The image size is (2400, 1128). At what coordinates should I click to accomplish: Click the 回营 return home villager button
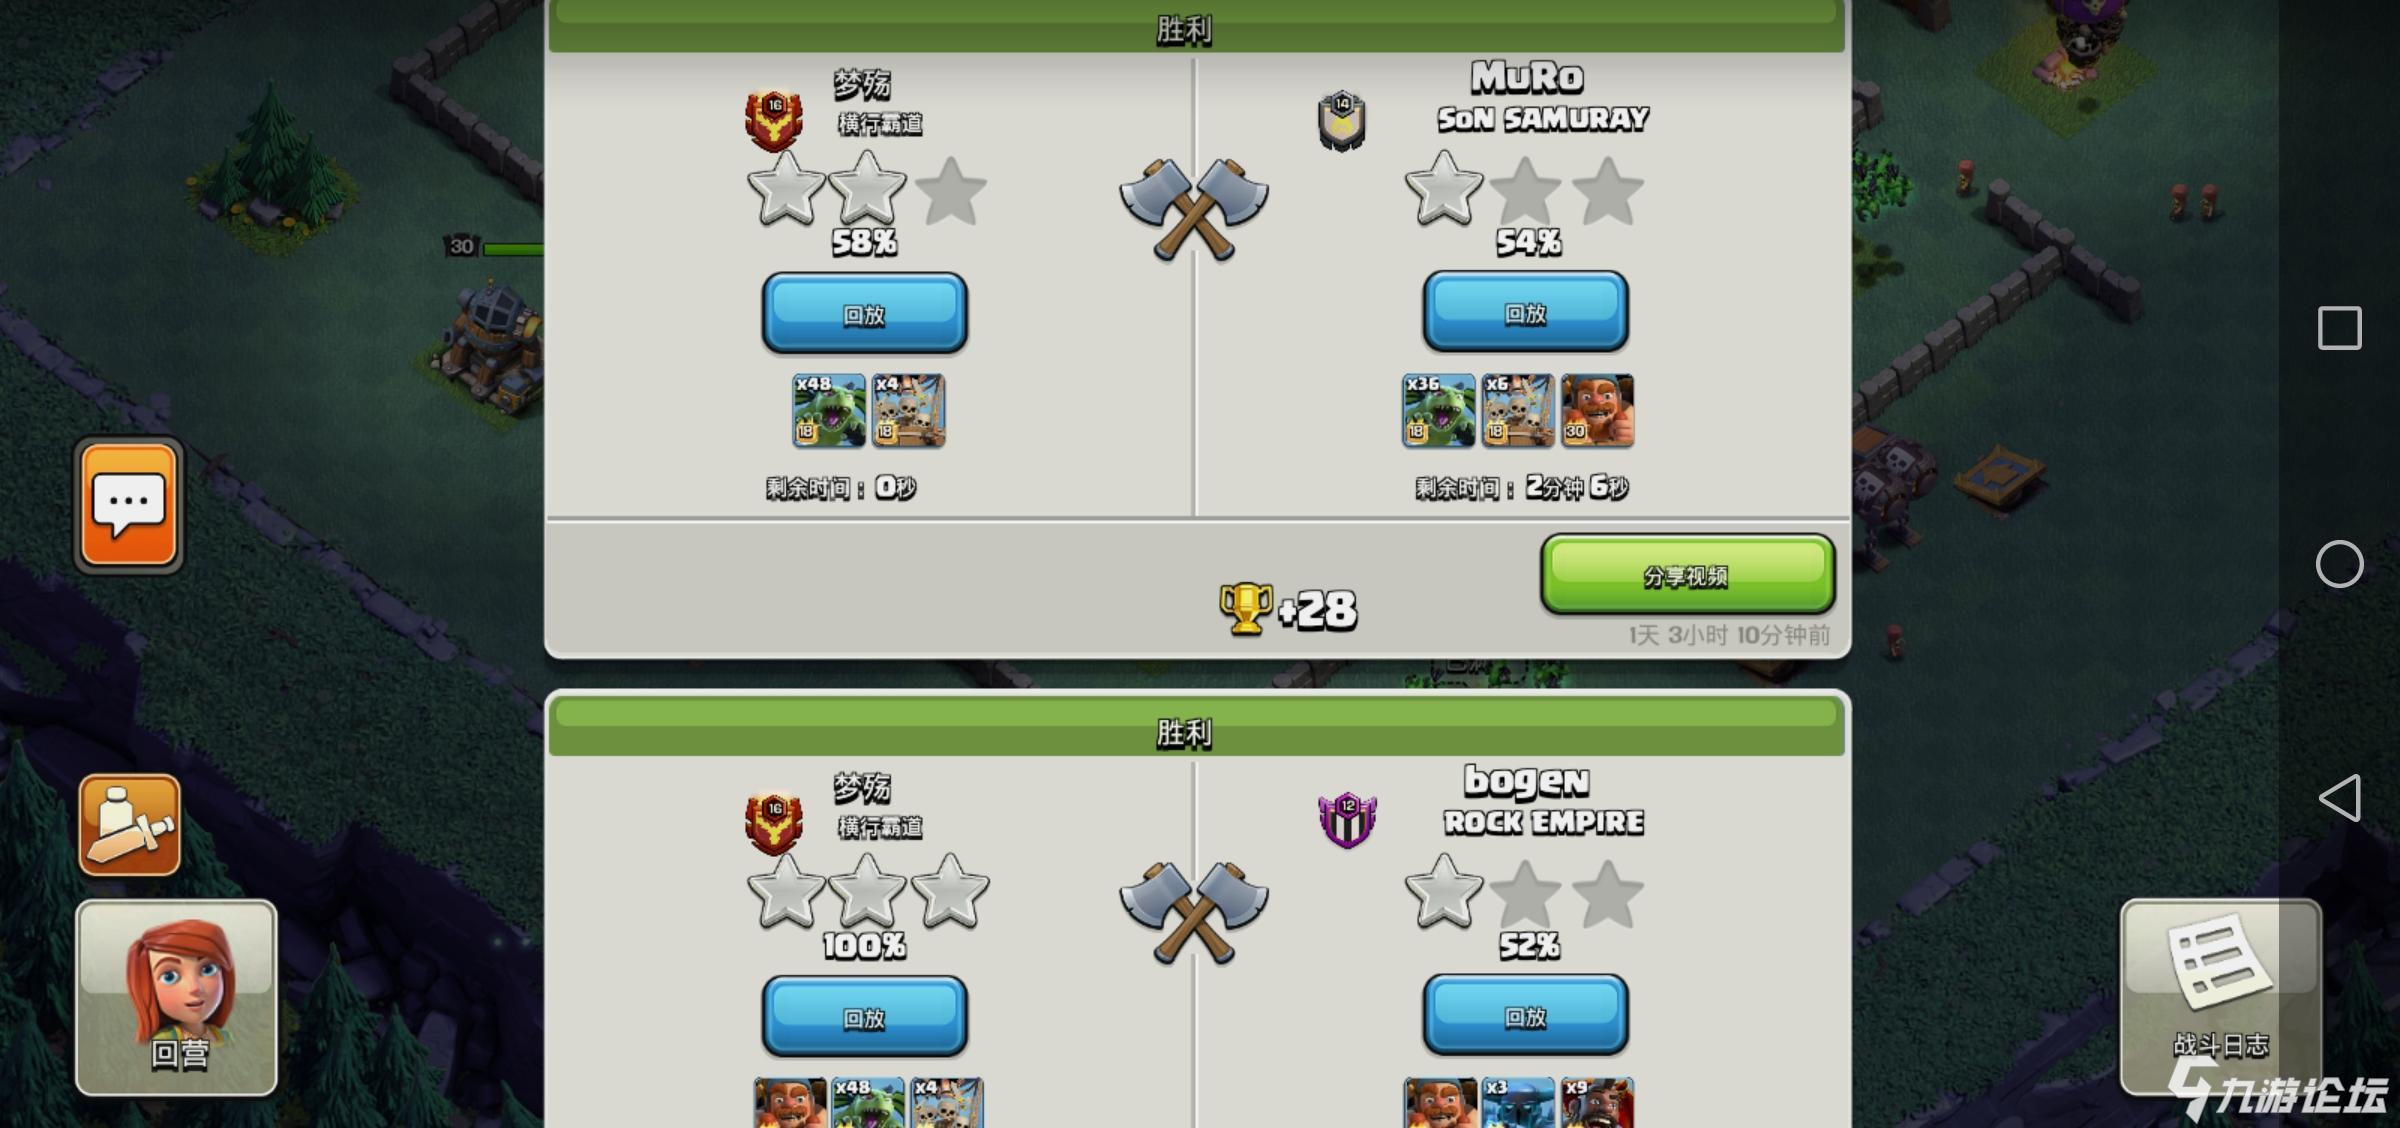point(176,997)
